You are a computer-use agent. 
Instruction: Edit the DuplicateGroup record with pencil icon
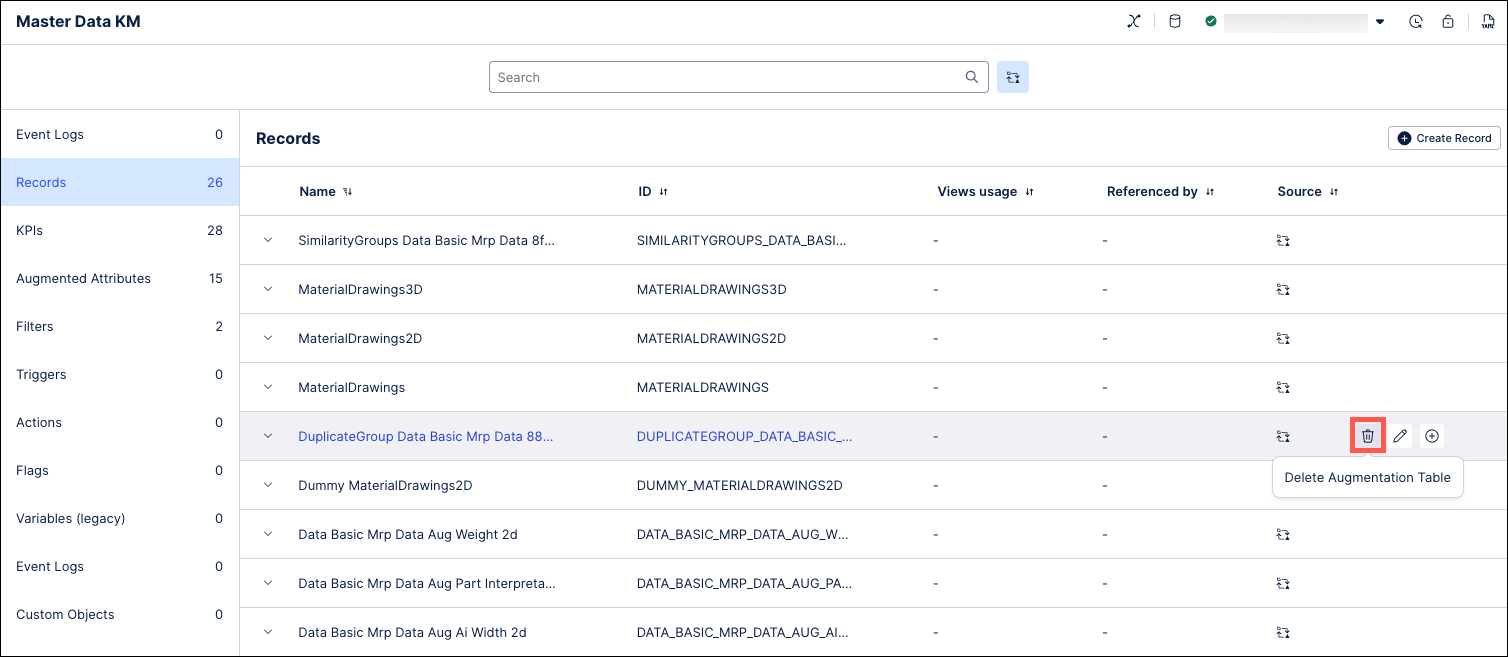[1400, 436]
